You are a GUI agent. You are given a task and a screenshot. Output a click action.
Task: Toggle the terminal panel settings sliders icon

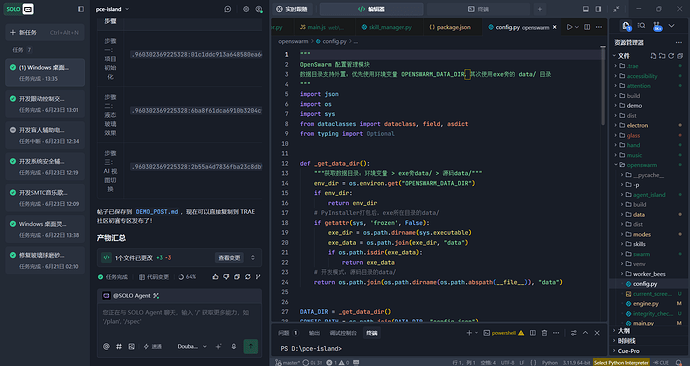coord(573,333)
